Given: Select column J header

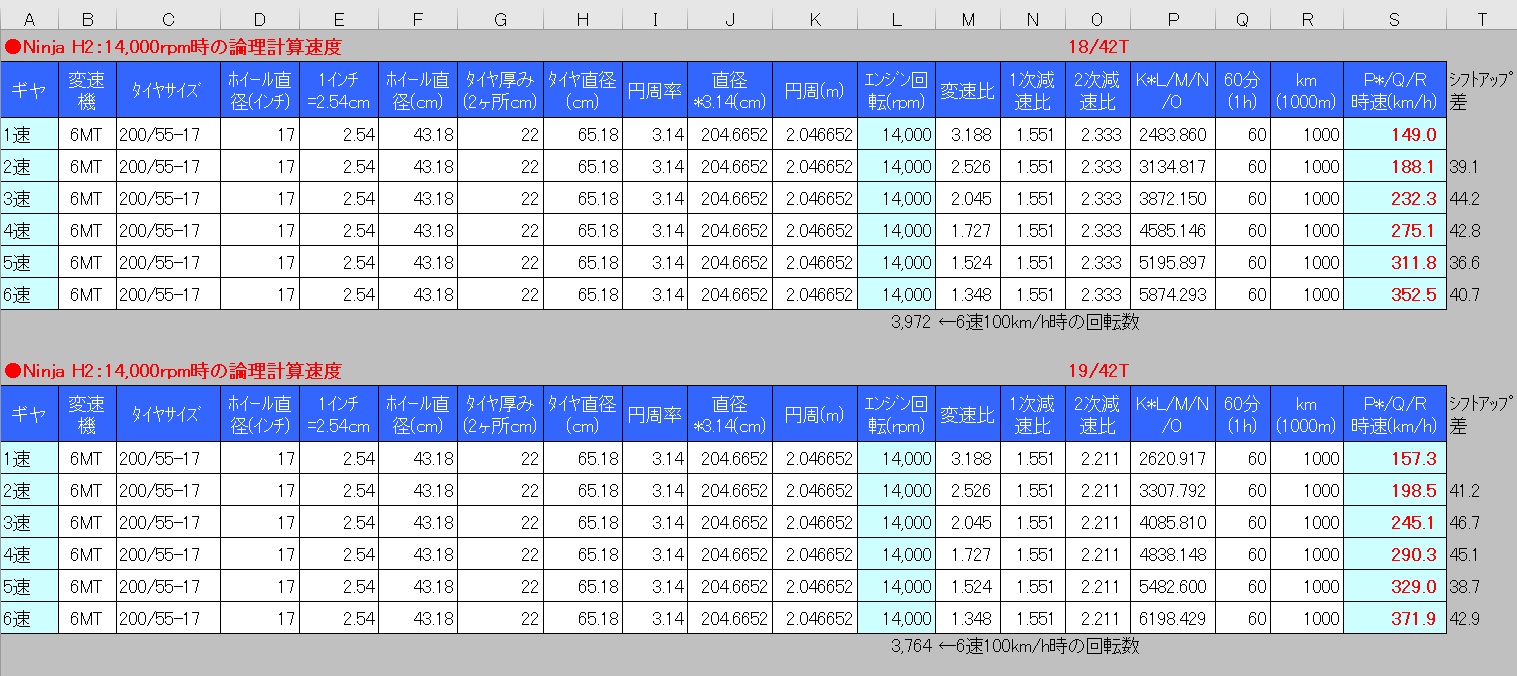Looking at the screenshot, I should point(730,19).
